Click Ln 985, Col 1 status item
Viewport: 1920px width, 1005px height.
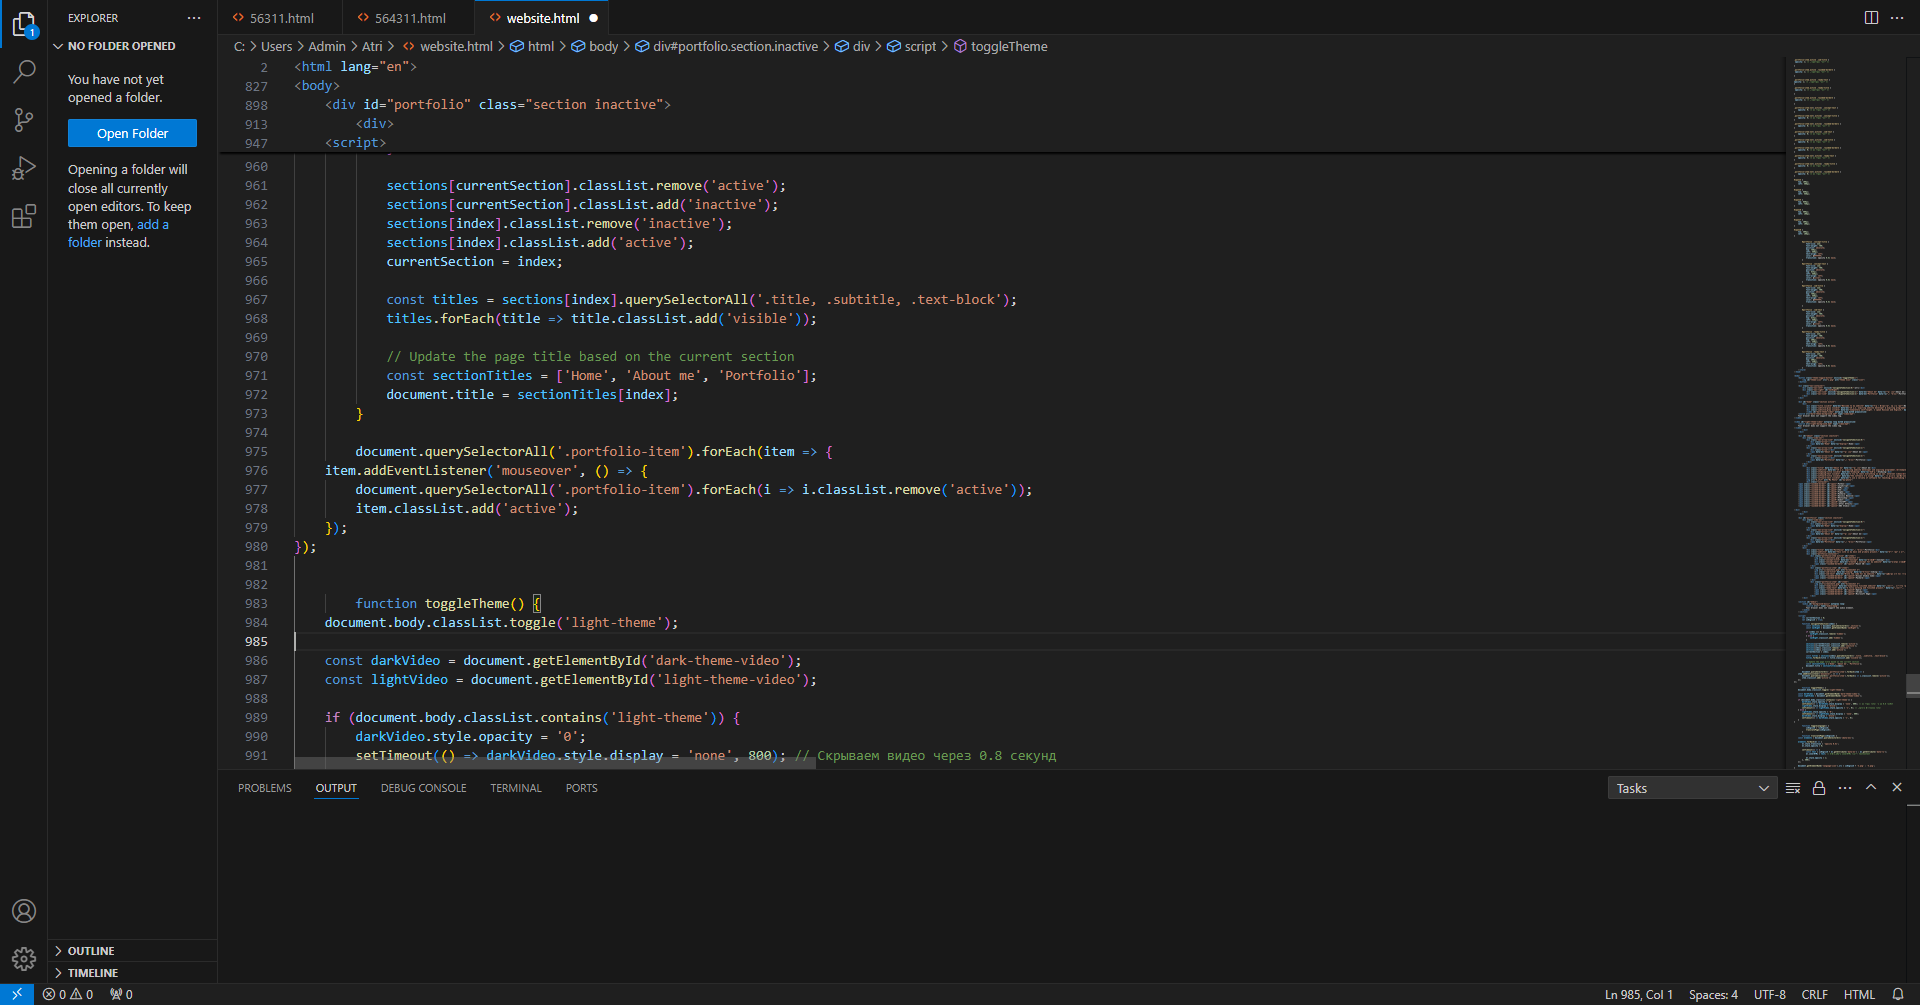1639,994
